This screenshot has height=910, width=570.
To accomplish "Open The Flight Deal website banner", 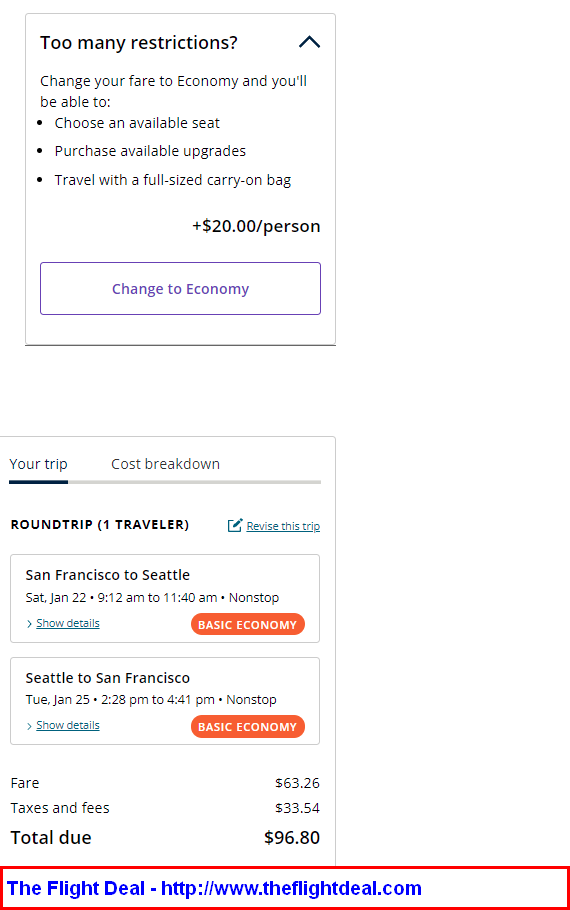I will point(284,888).
